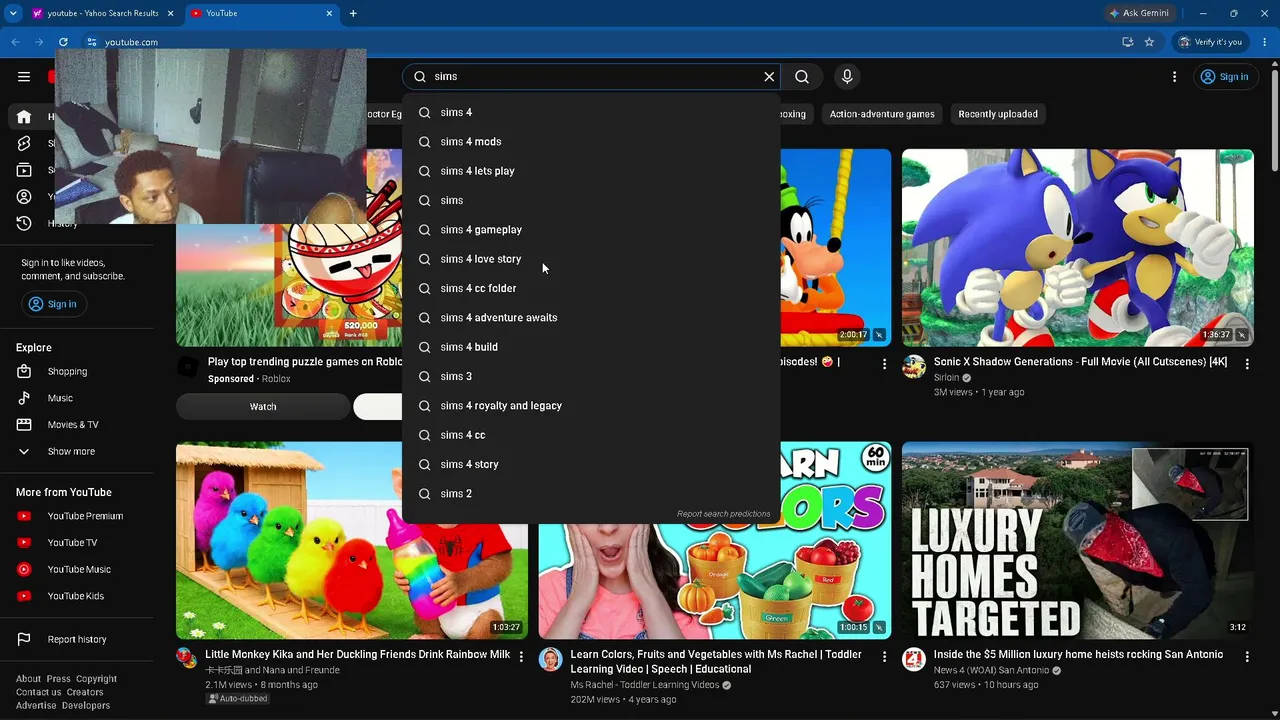This screenshot has width=1280, height=720.
Task: Open YouTube settings three-dot menu in header
Action: tap(1175, 77)
